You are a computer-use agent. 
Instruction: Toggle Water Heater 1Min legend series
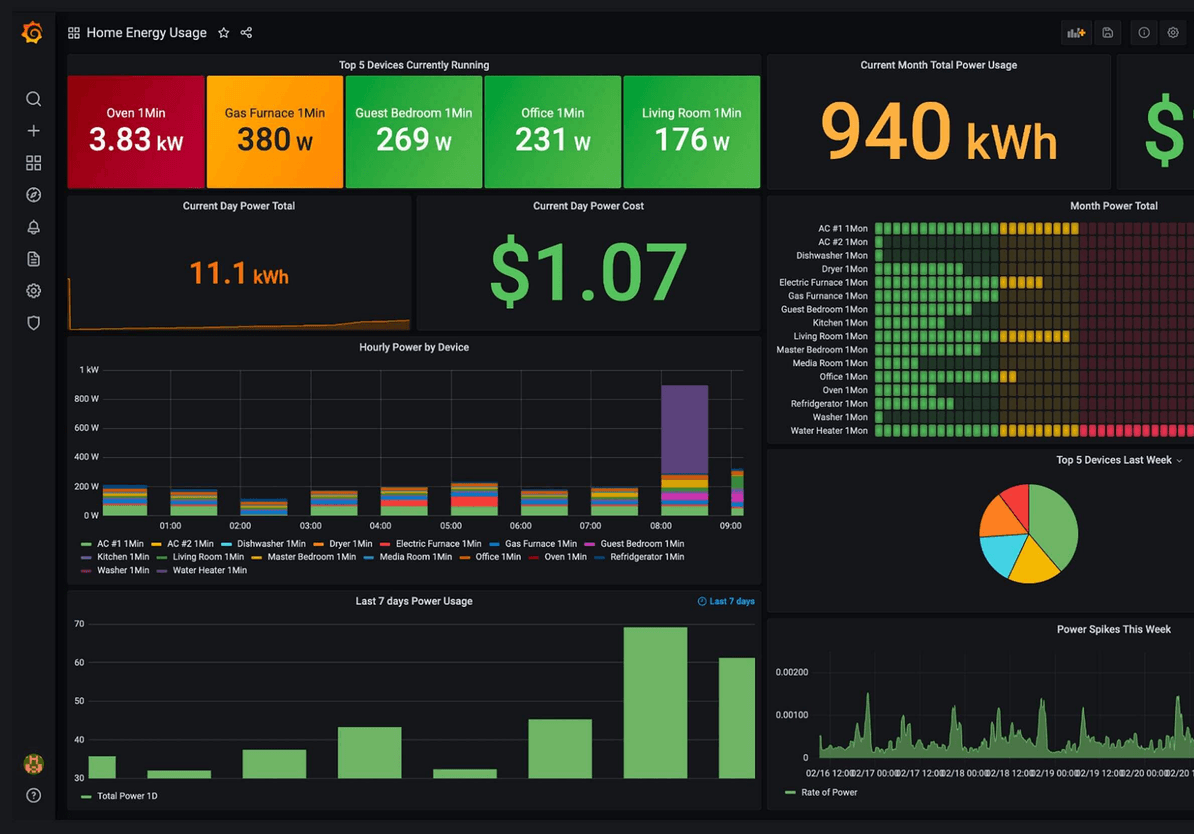pyautogui.click(x=202, y=570)
